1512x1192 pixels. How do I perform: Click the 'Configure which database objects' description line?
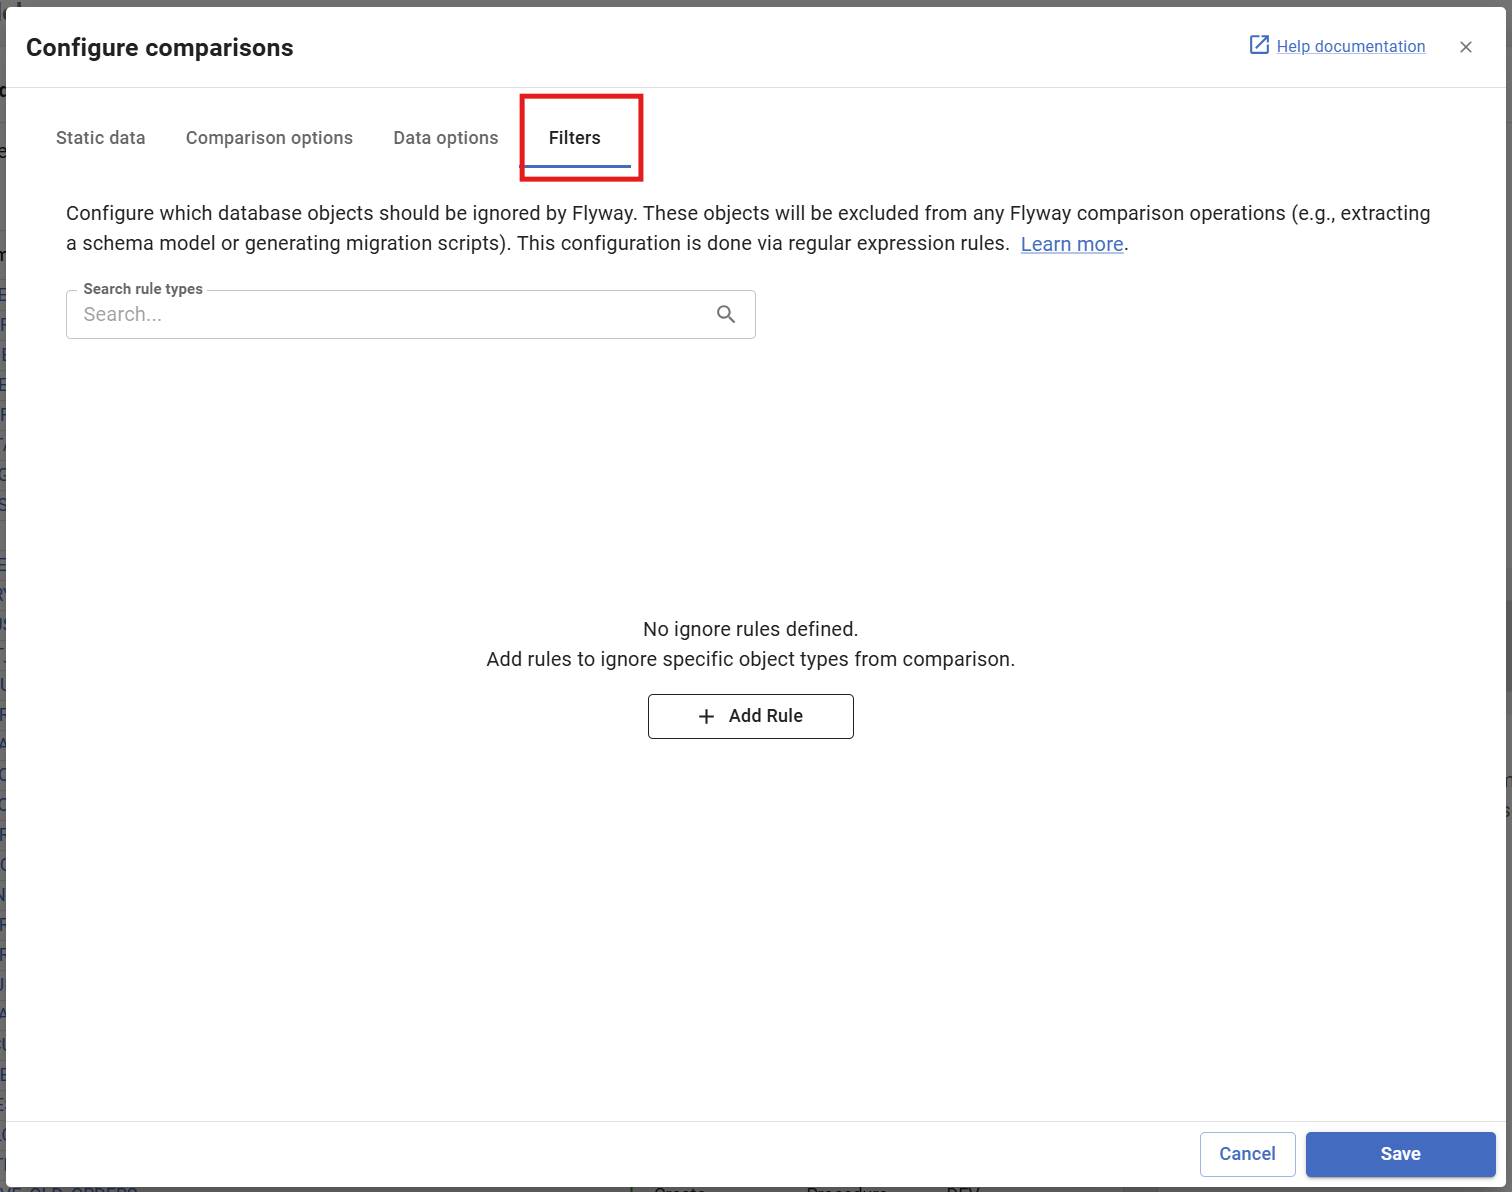tap(747, 213)
